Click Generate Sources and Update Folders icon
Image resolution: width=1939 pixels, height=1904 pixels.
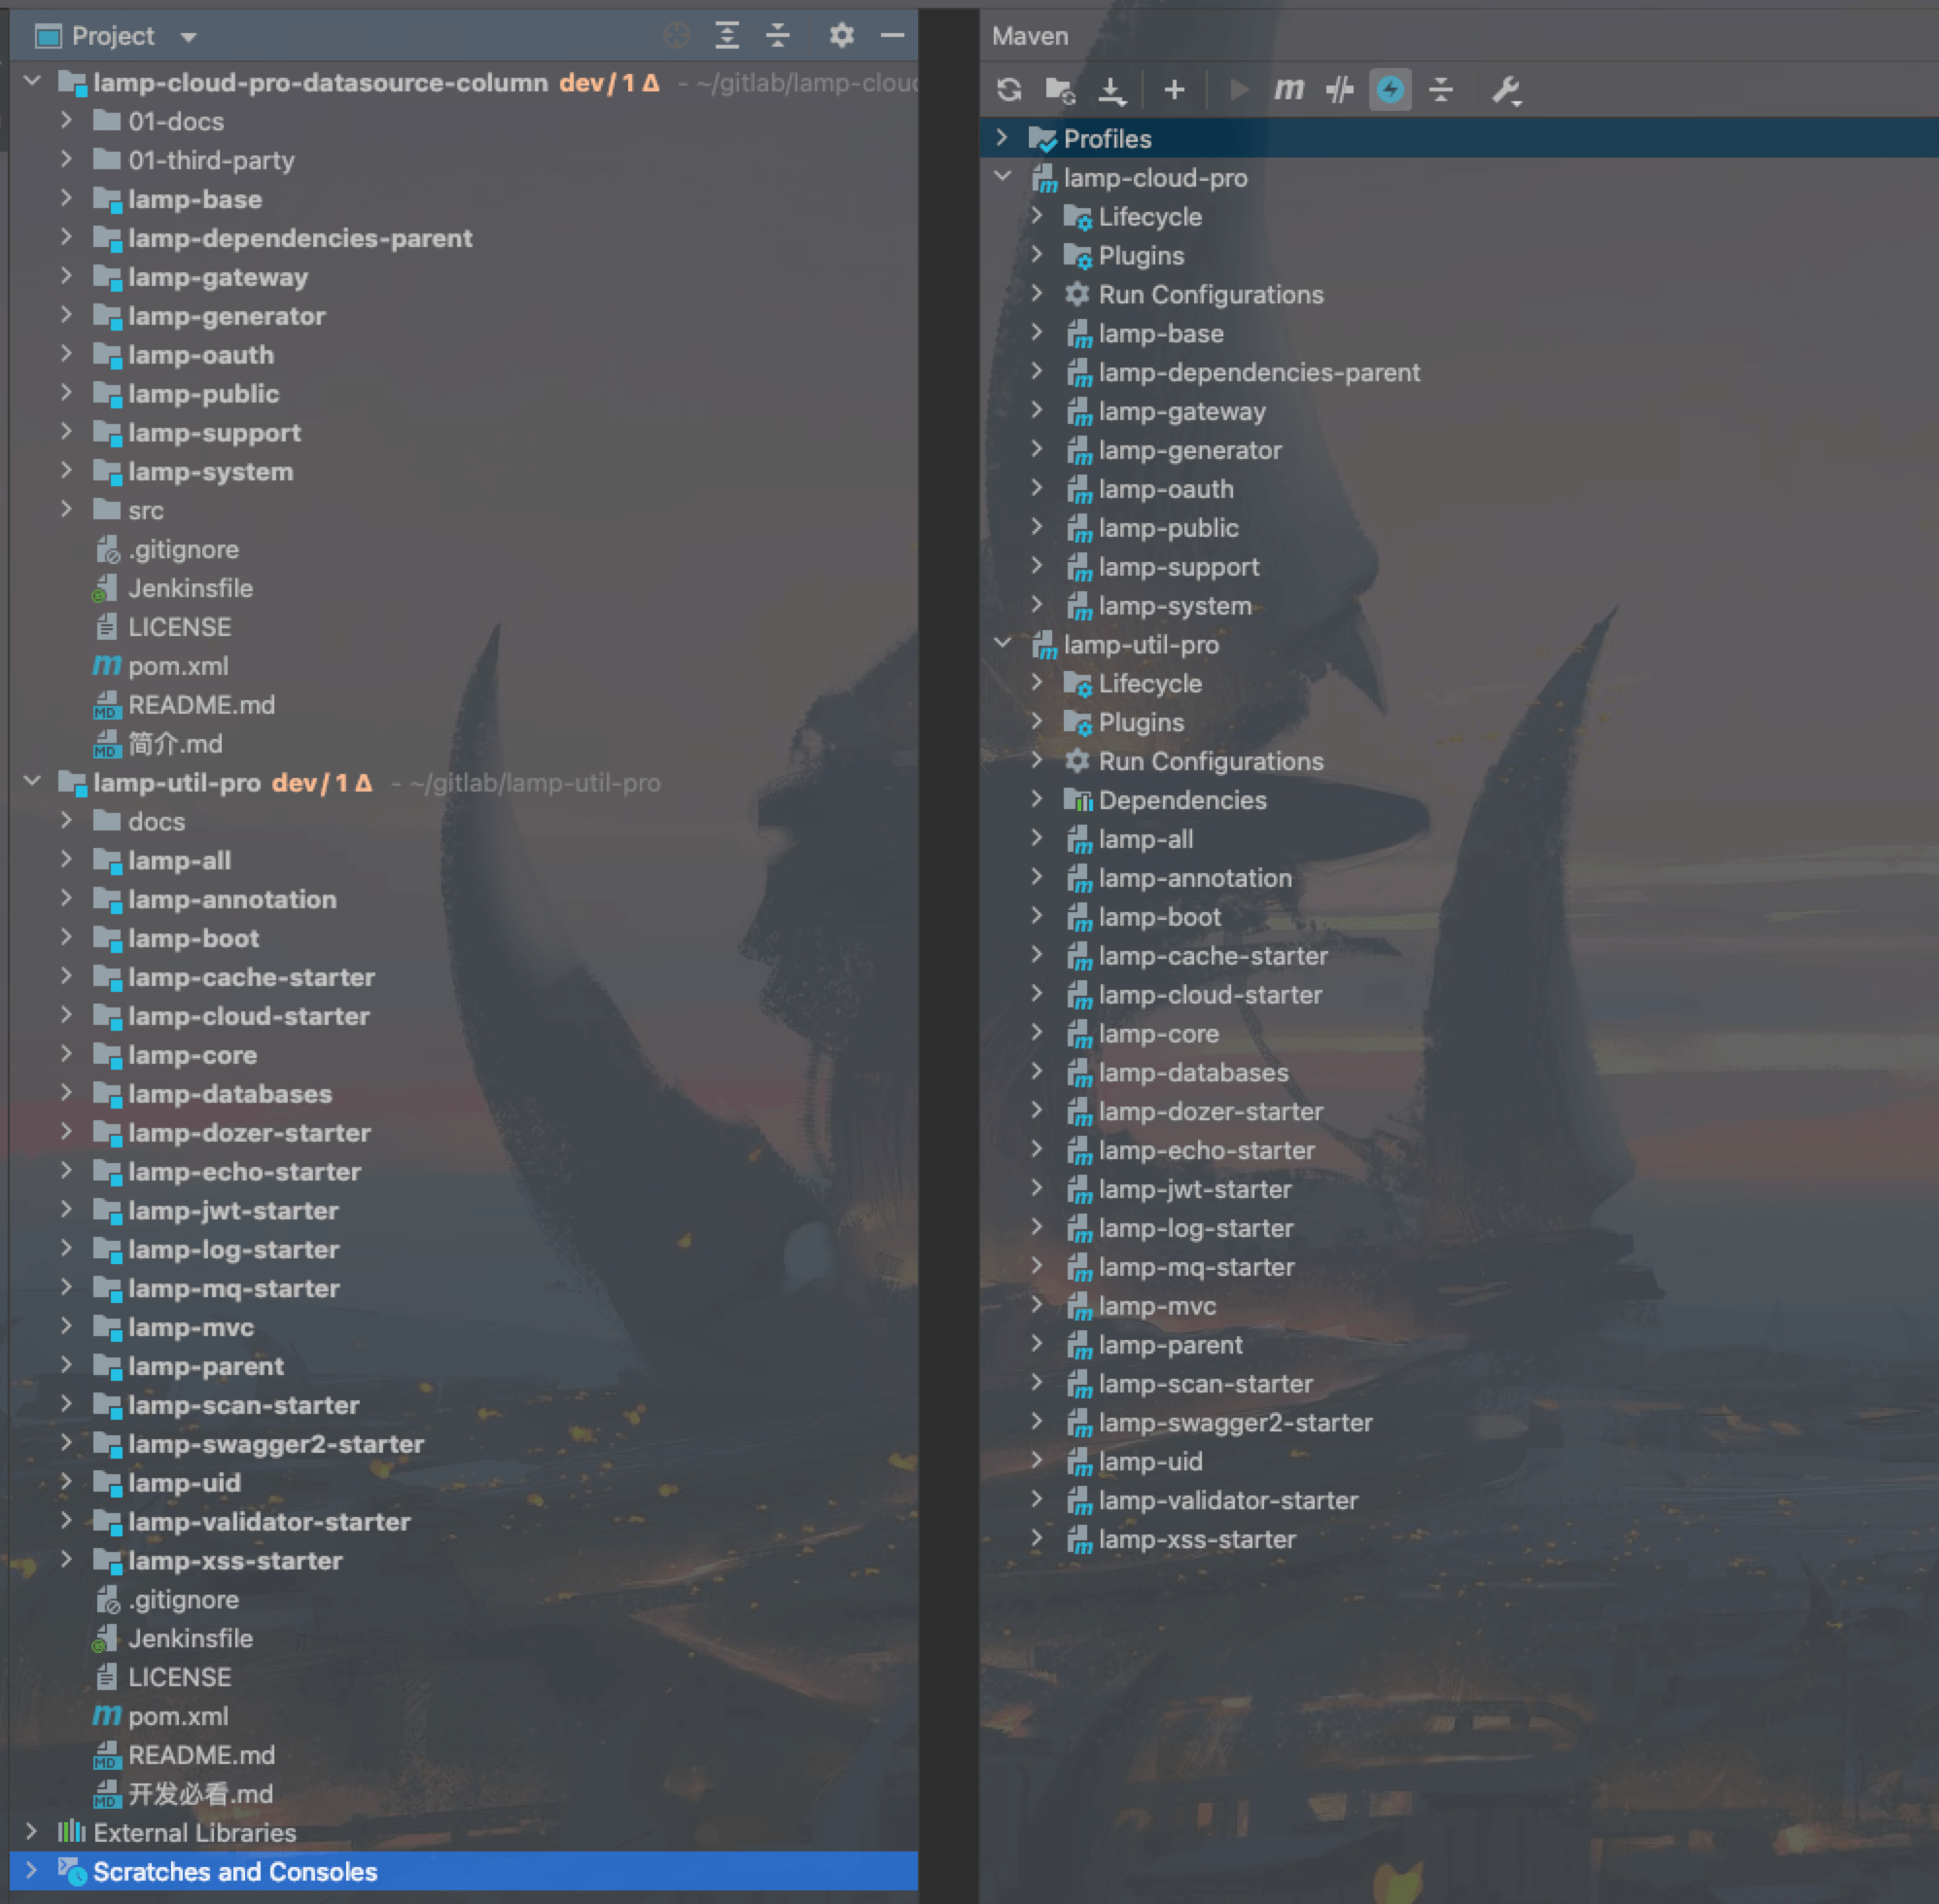pyautogui.click(x=1059, y=90)
